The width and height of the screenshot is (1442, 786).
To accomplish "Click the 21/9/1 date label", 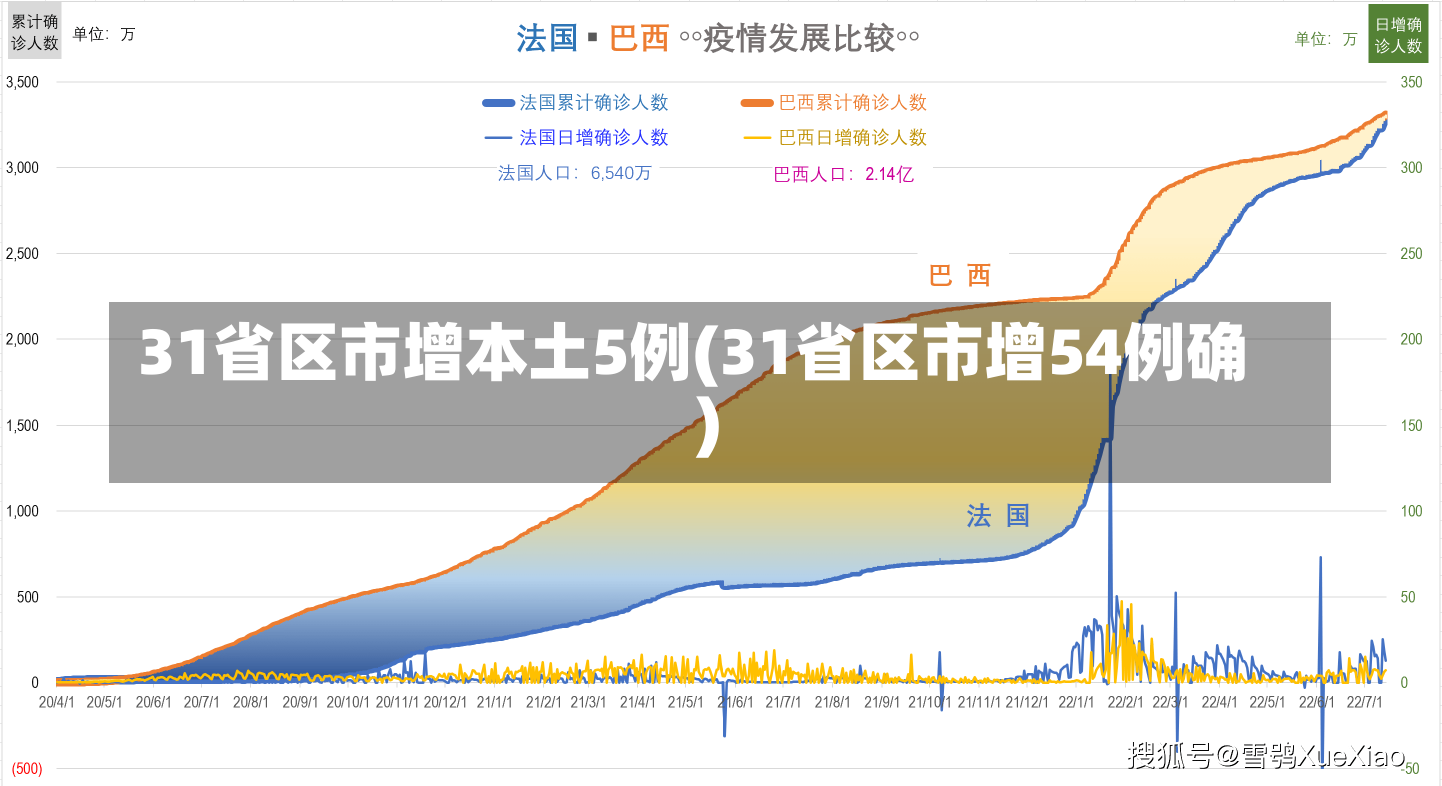I will tap(884, 702).
